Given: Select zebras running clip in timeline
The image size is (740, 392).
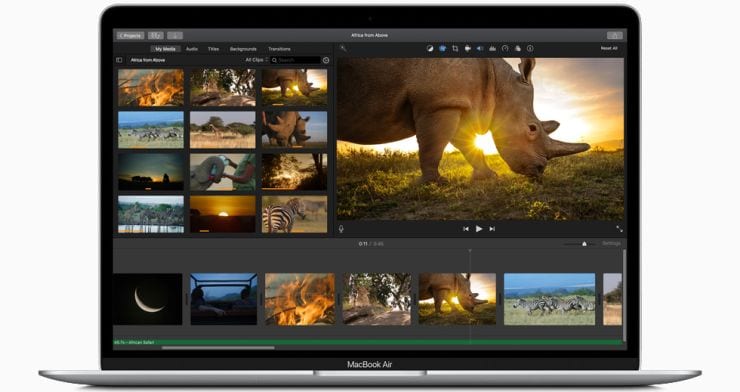Looking at the screenshot, I should point(549,299).
